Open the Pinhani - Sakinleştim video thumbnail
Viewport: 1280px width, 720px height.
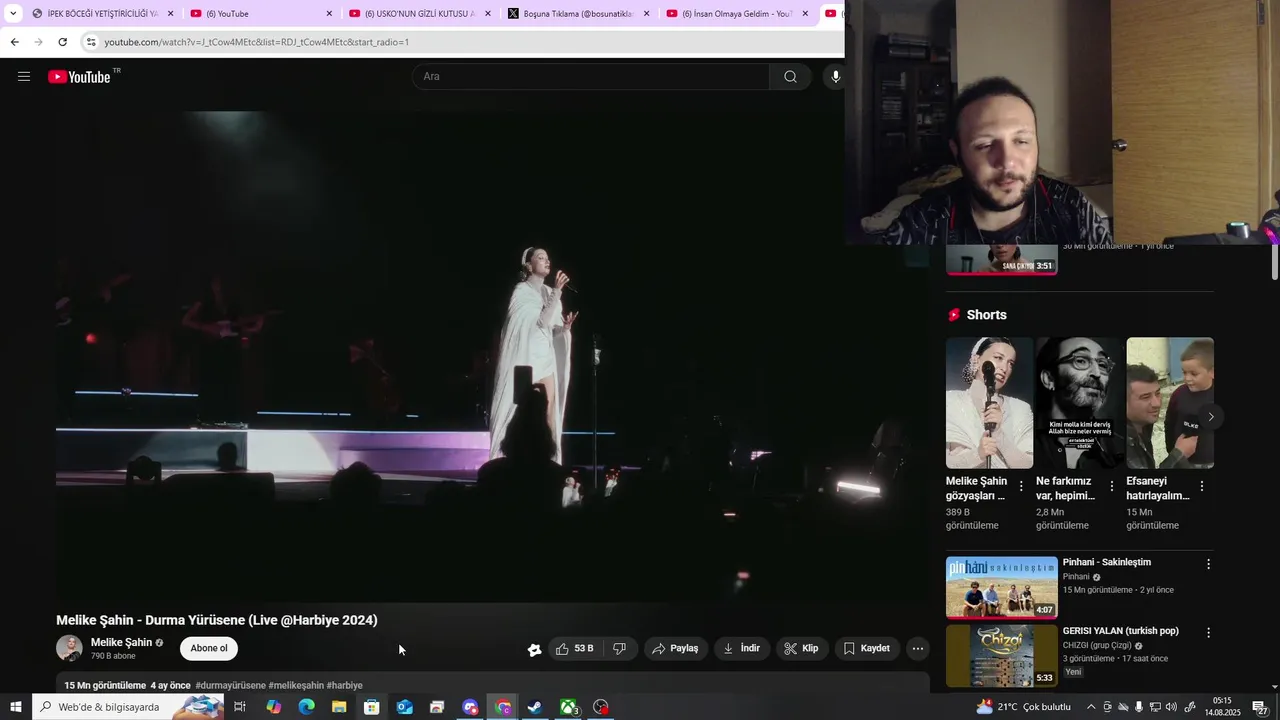(x=1001, y=587)
